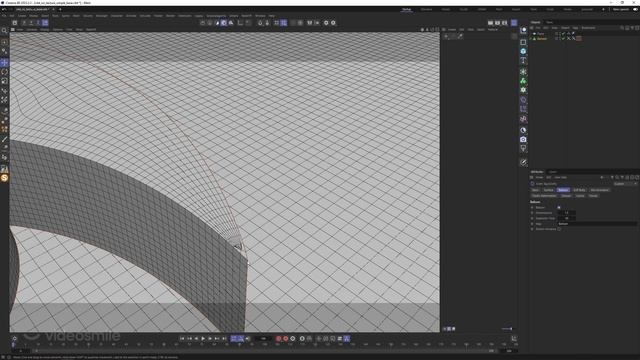Viewport: 640px width, 360px height.
Task: Open the Soft Body tab in attributes
Action: (579, 190)
